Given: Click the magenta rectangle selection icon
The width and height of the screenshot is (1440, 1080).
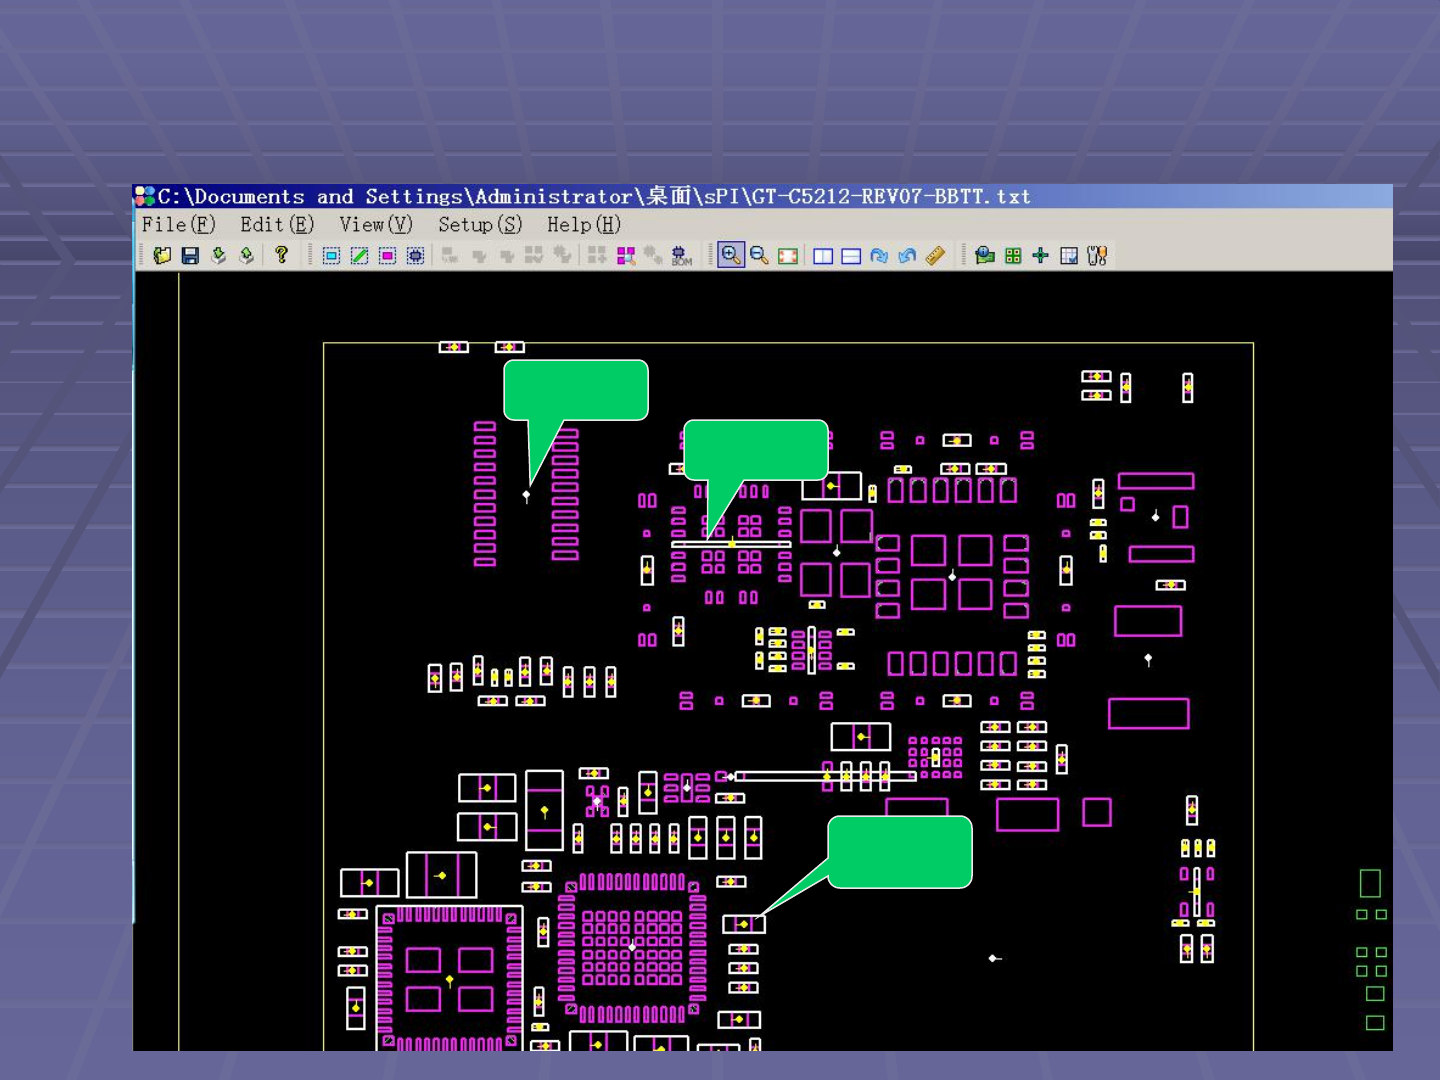Looking at the screenshot, I should click(387, 256).
